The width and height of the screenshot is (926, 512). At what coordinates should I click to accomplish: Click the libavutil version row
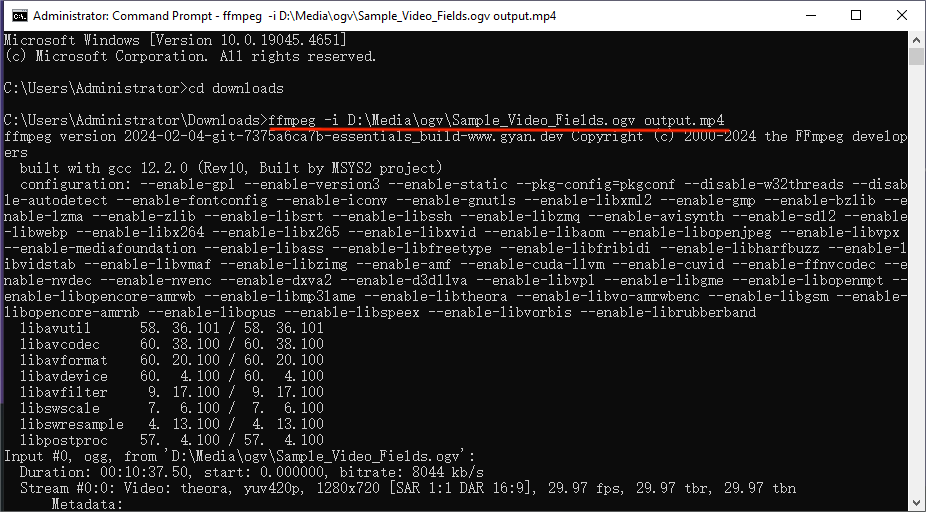pyautogui.click(x=172, y=328)
